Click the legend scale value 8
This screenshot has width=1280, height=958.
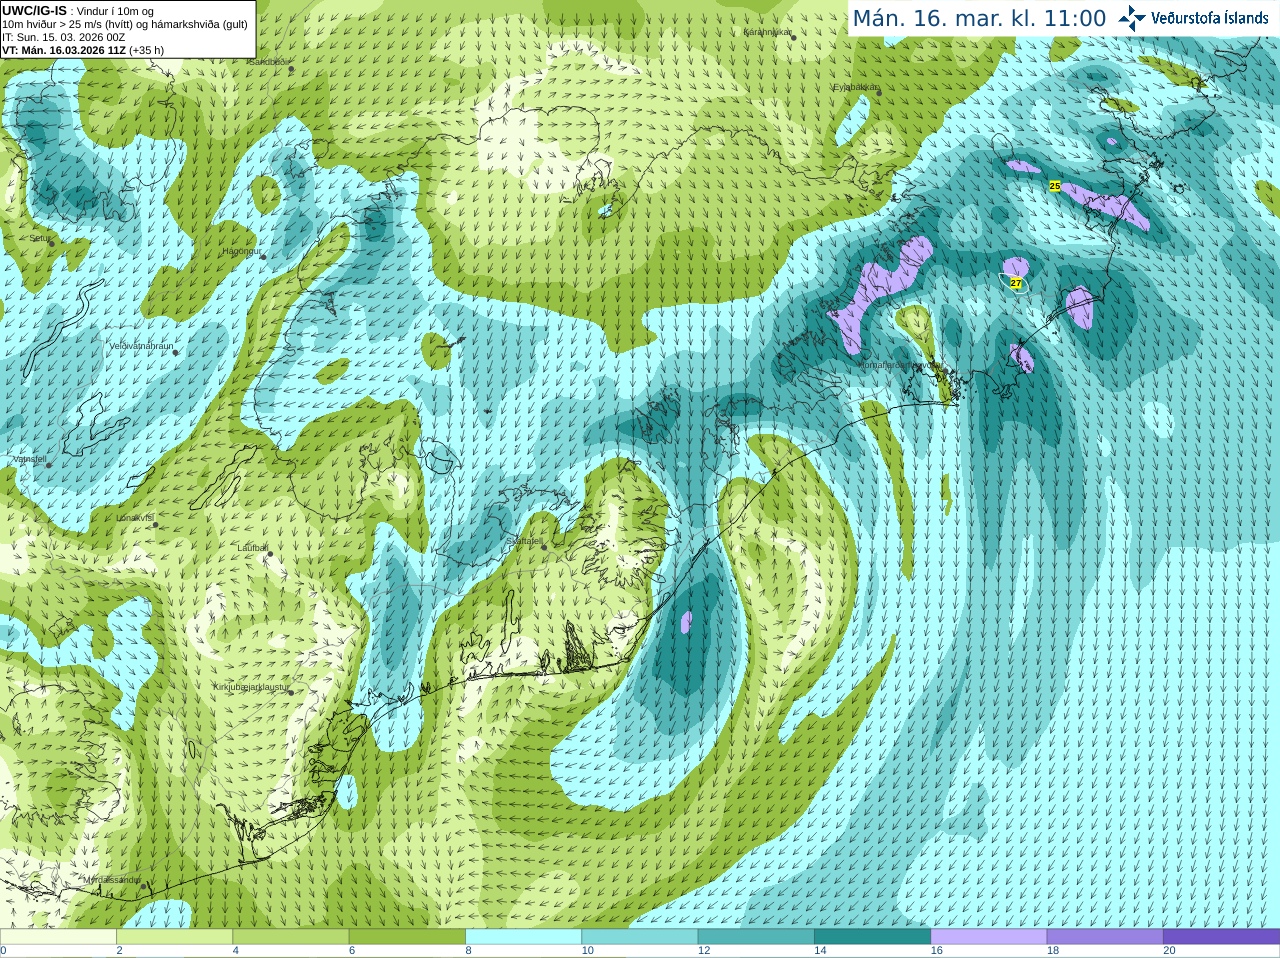tap(468, 951)
